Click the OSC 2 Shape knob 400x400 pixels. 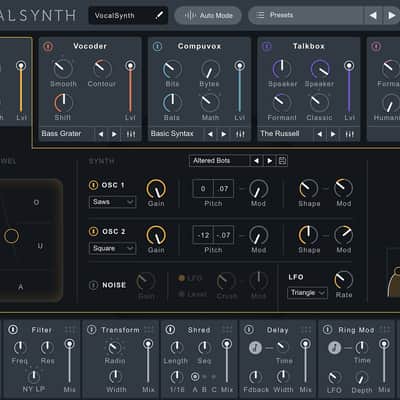(308, 235)
